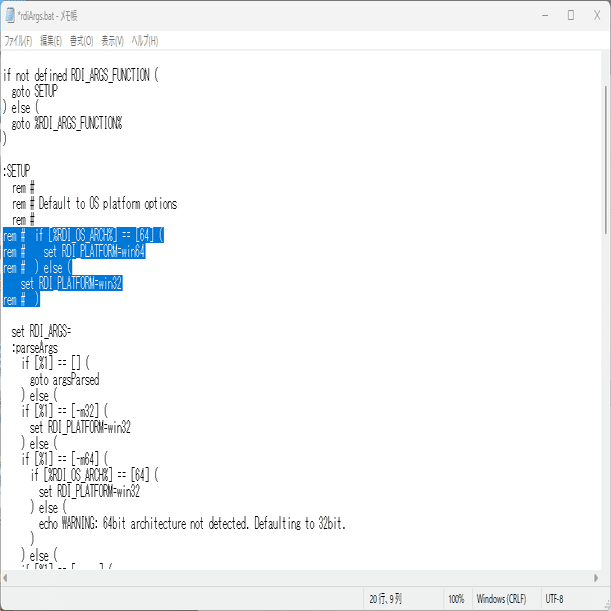This screenshot has width=611, height=611.
Task: Click selected line 'if [%RDI_OS_ARCH%] == [64] (' with rem
Action: tap(83, 235)
